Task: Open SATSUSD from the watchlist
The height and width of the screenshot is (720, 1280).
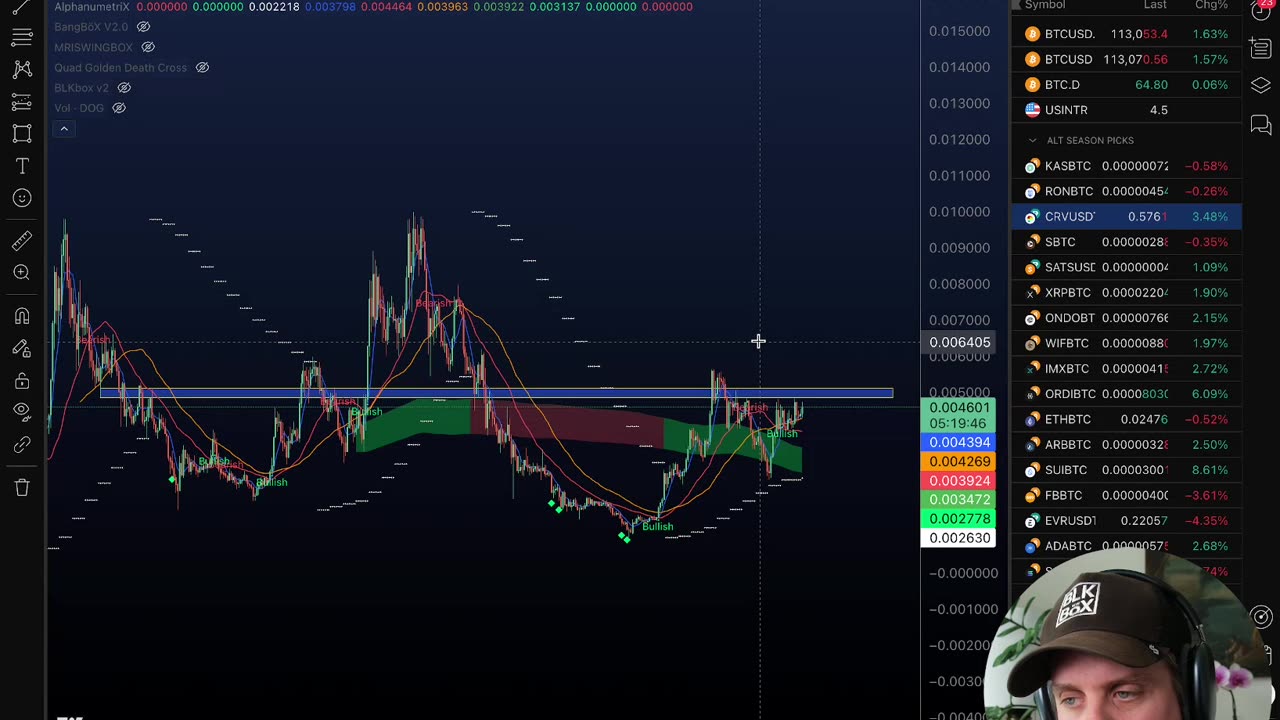Action: pyautogui.click(x=1127, y=267)
